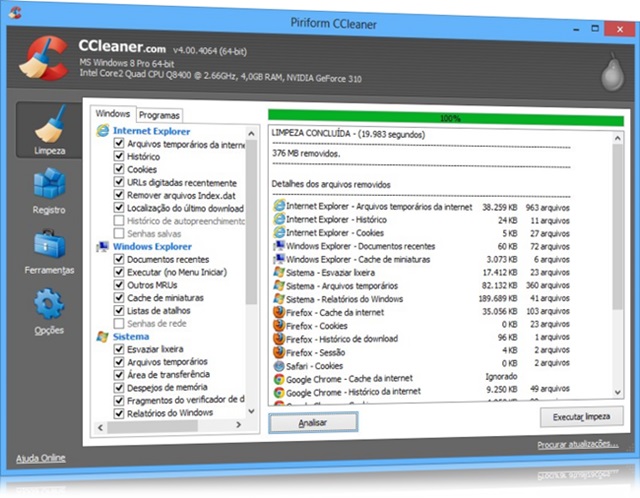Click '189.689 KB' size value

click(x=498, y=298)
